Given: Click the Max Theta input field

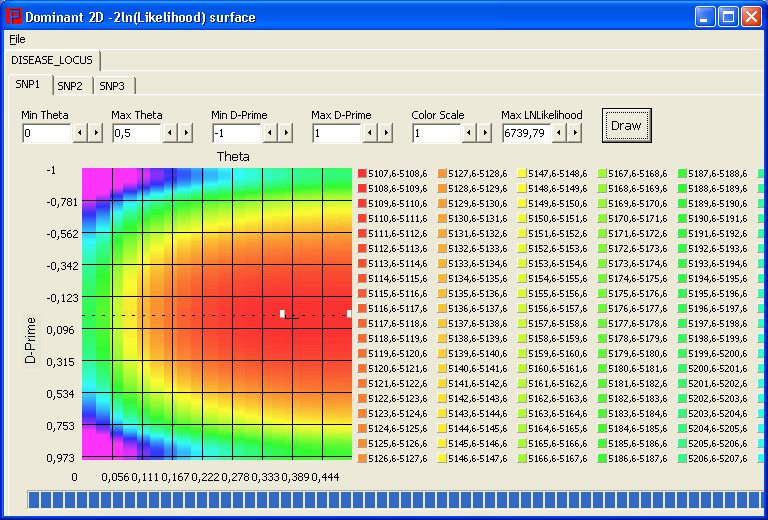Looking at the screenshot, I should (x=137, y=133).
